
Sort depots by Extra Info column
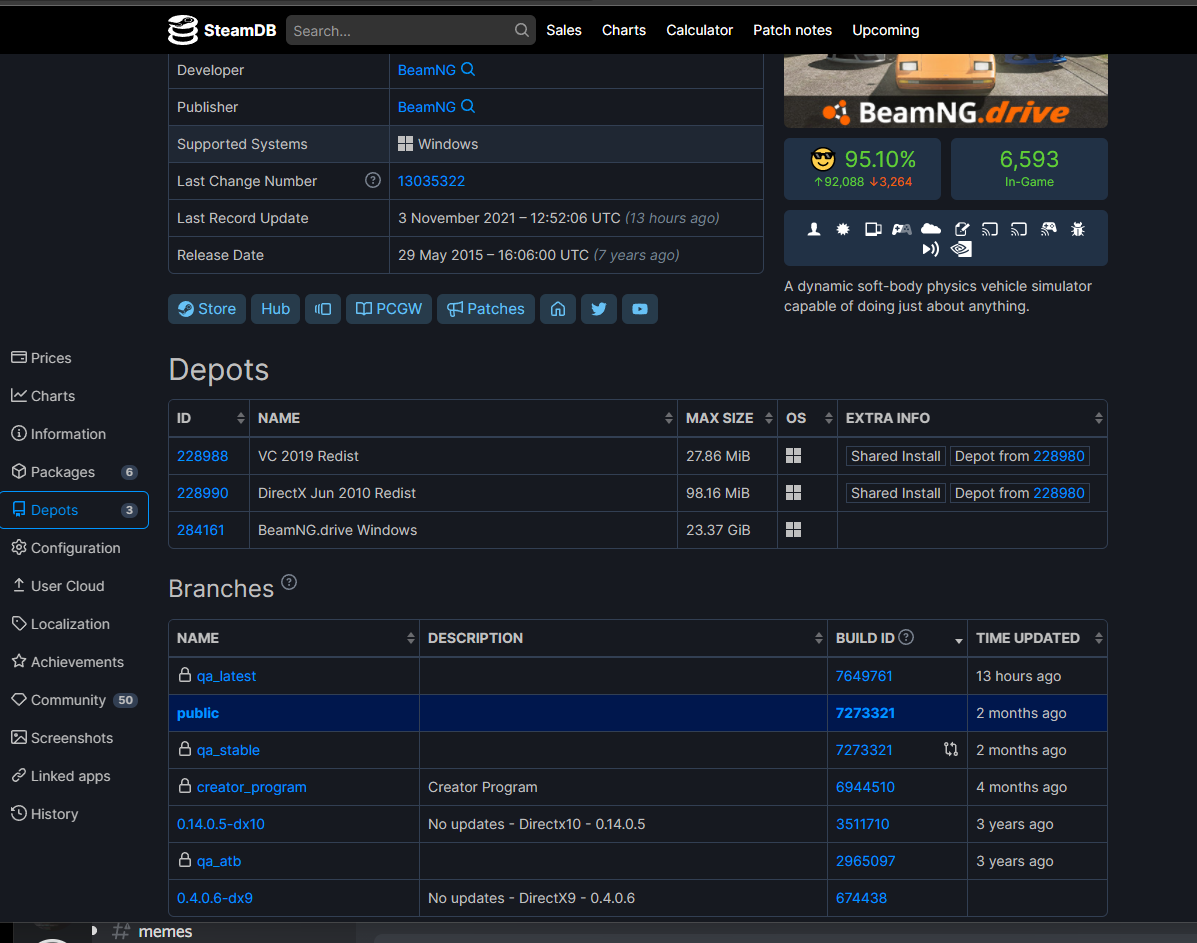[973, 418]
